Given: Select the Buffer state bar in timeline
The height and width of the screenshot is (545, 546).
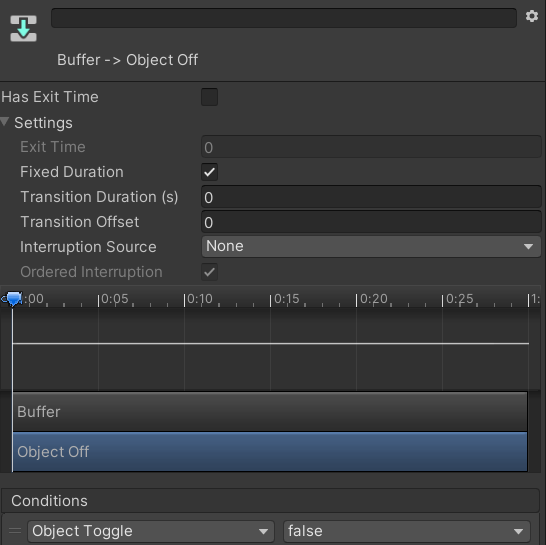Looking at the screenshot, I should [270, 412].
